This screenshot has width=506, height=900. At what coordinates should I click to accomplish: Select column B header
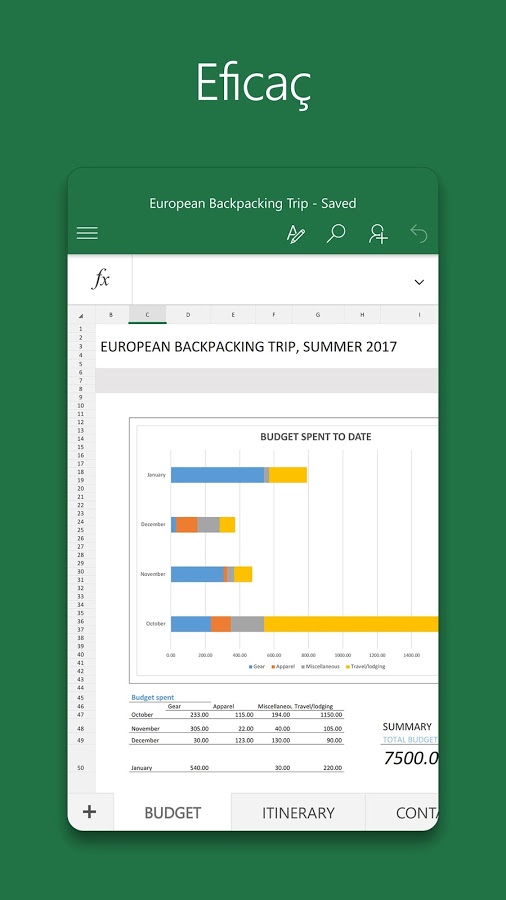[111, 315]
